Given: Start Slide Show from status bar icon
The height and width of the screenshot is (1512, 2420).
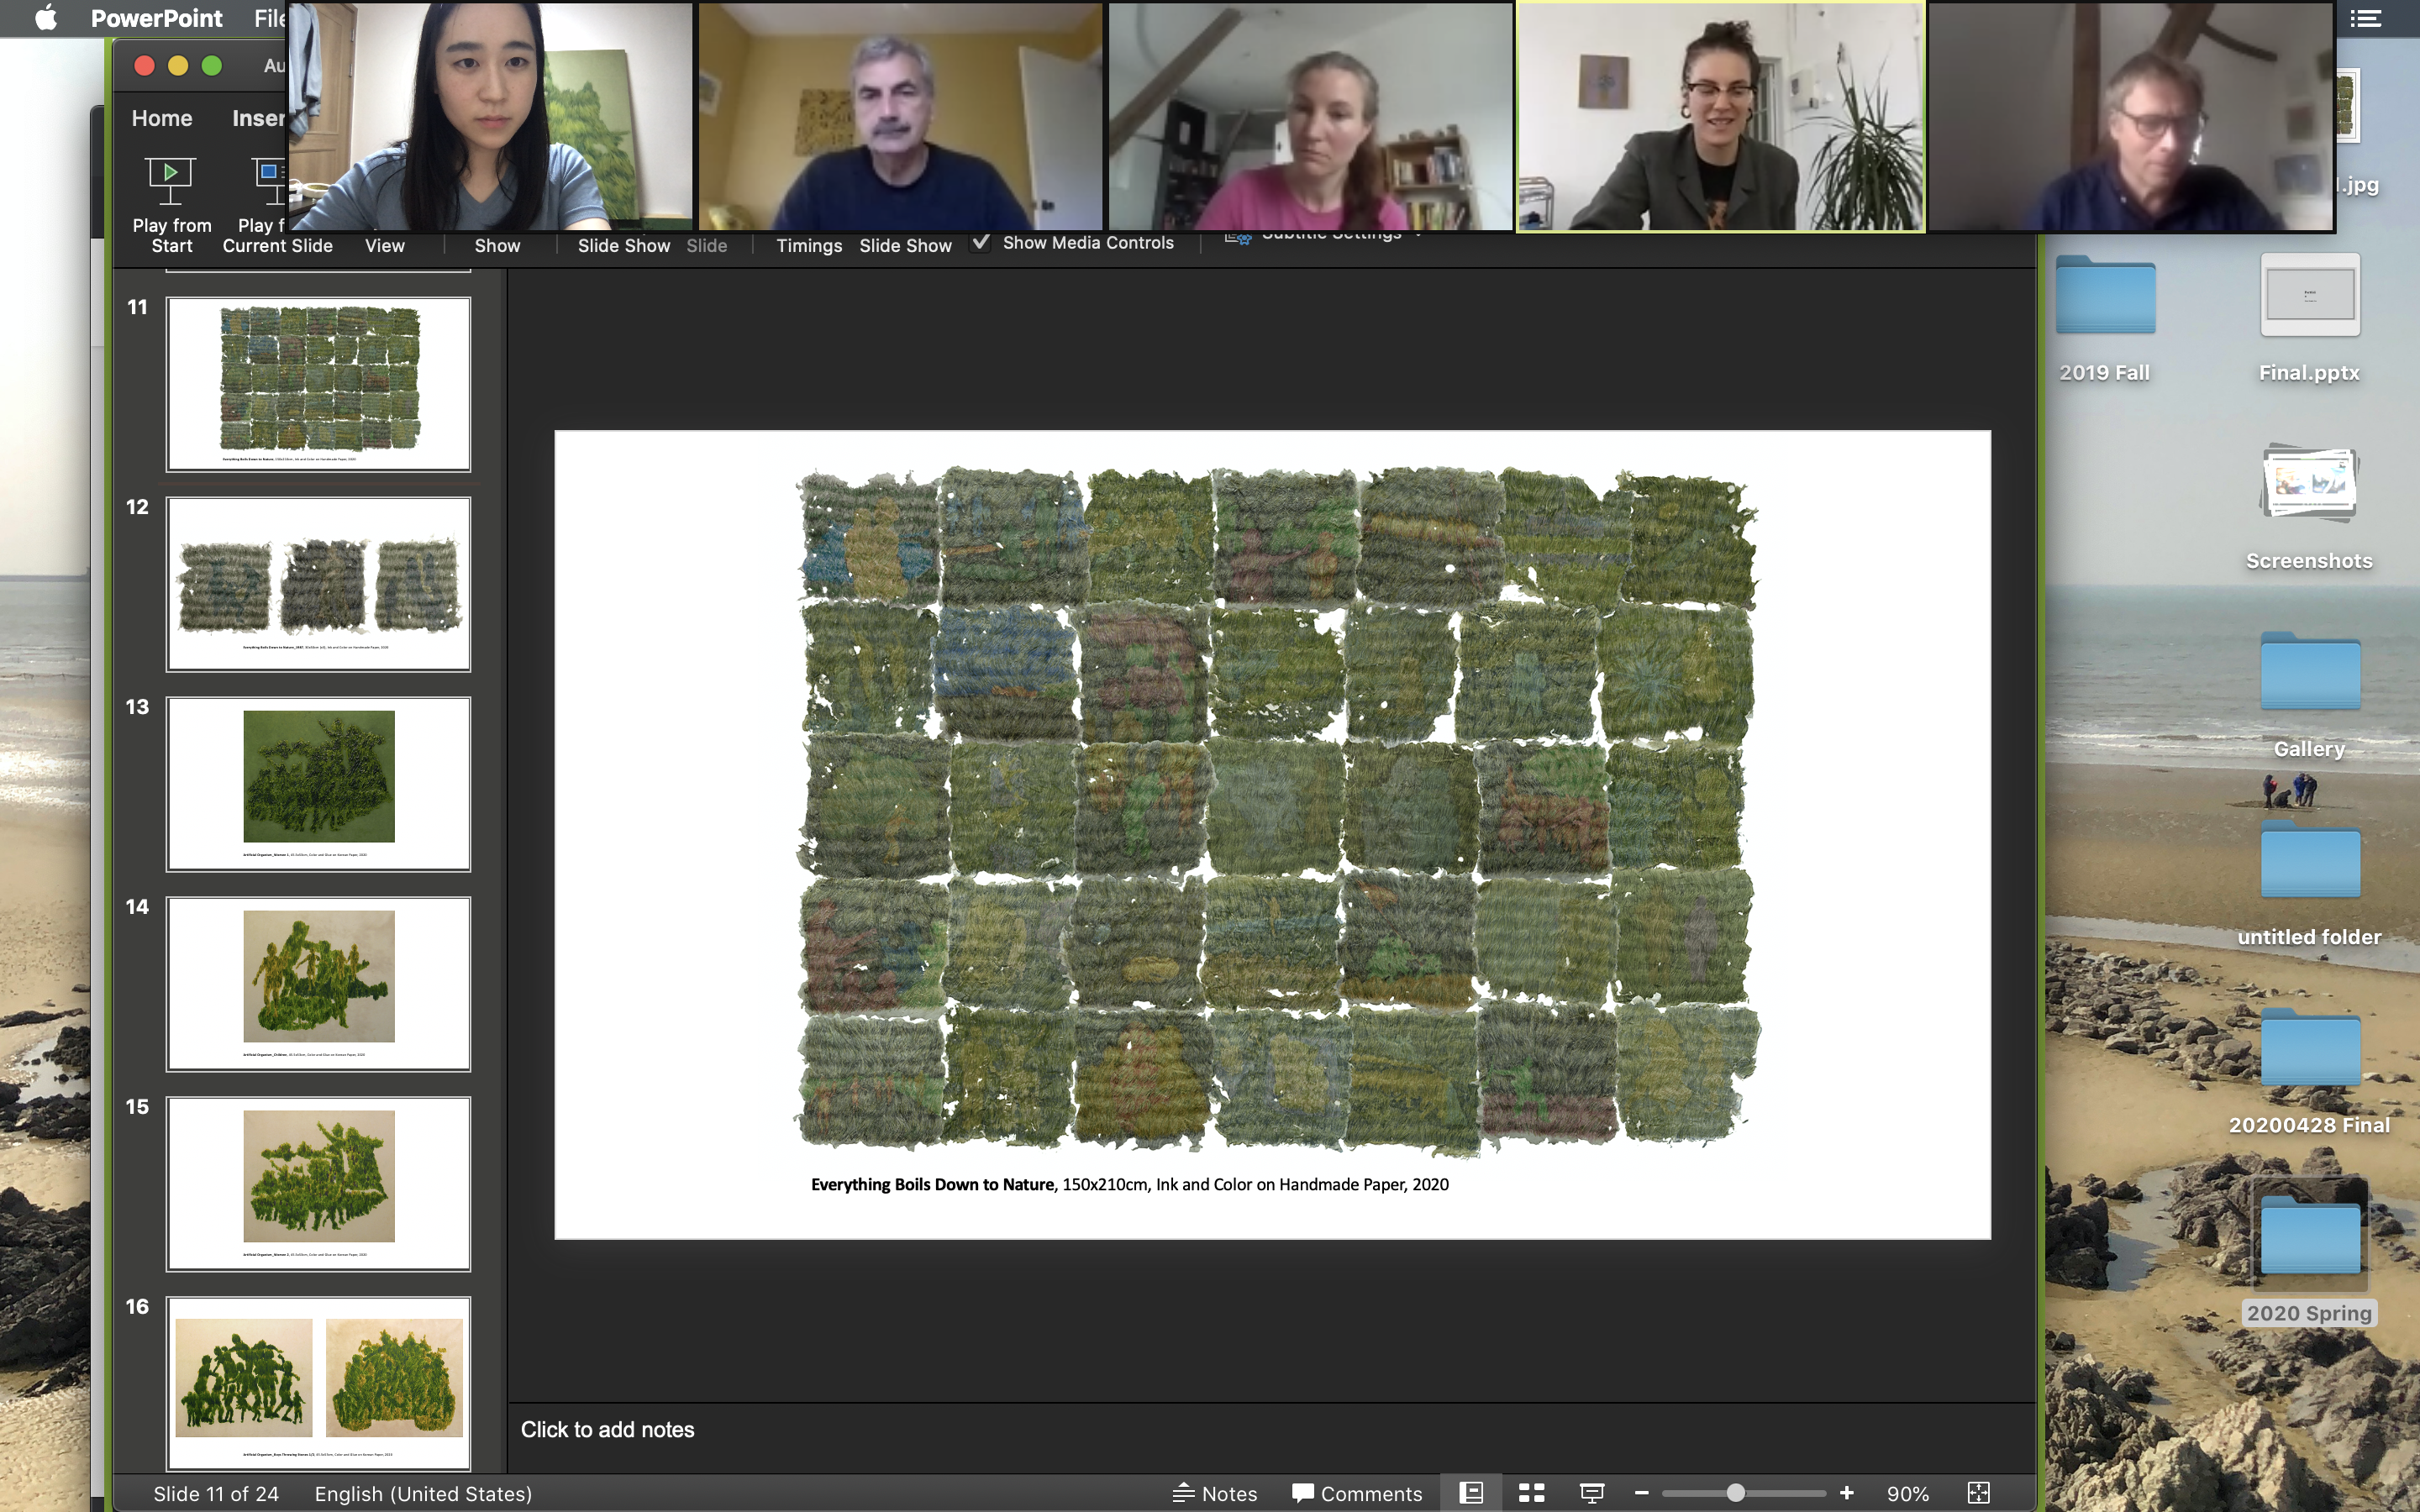Looking at the screenshot, I should 1591,1493.
